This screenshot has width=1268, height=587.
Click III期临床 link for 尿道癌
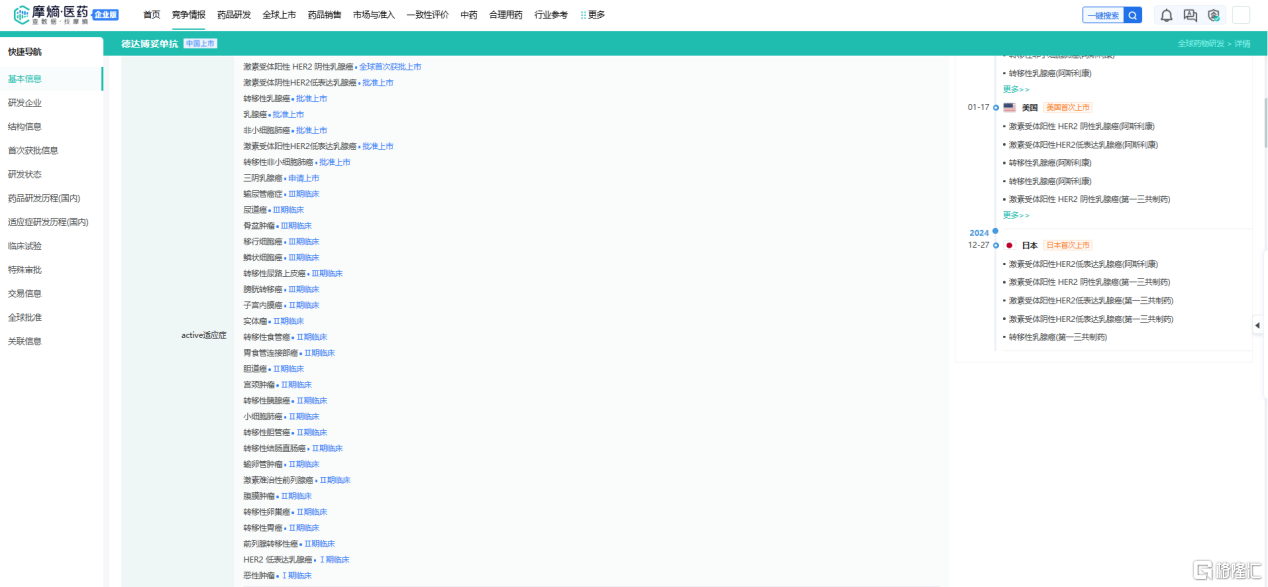click(288, 210)
